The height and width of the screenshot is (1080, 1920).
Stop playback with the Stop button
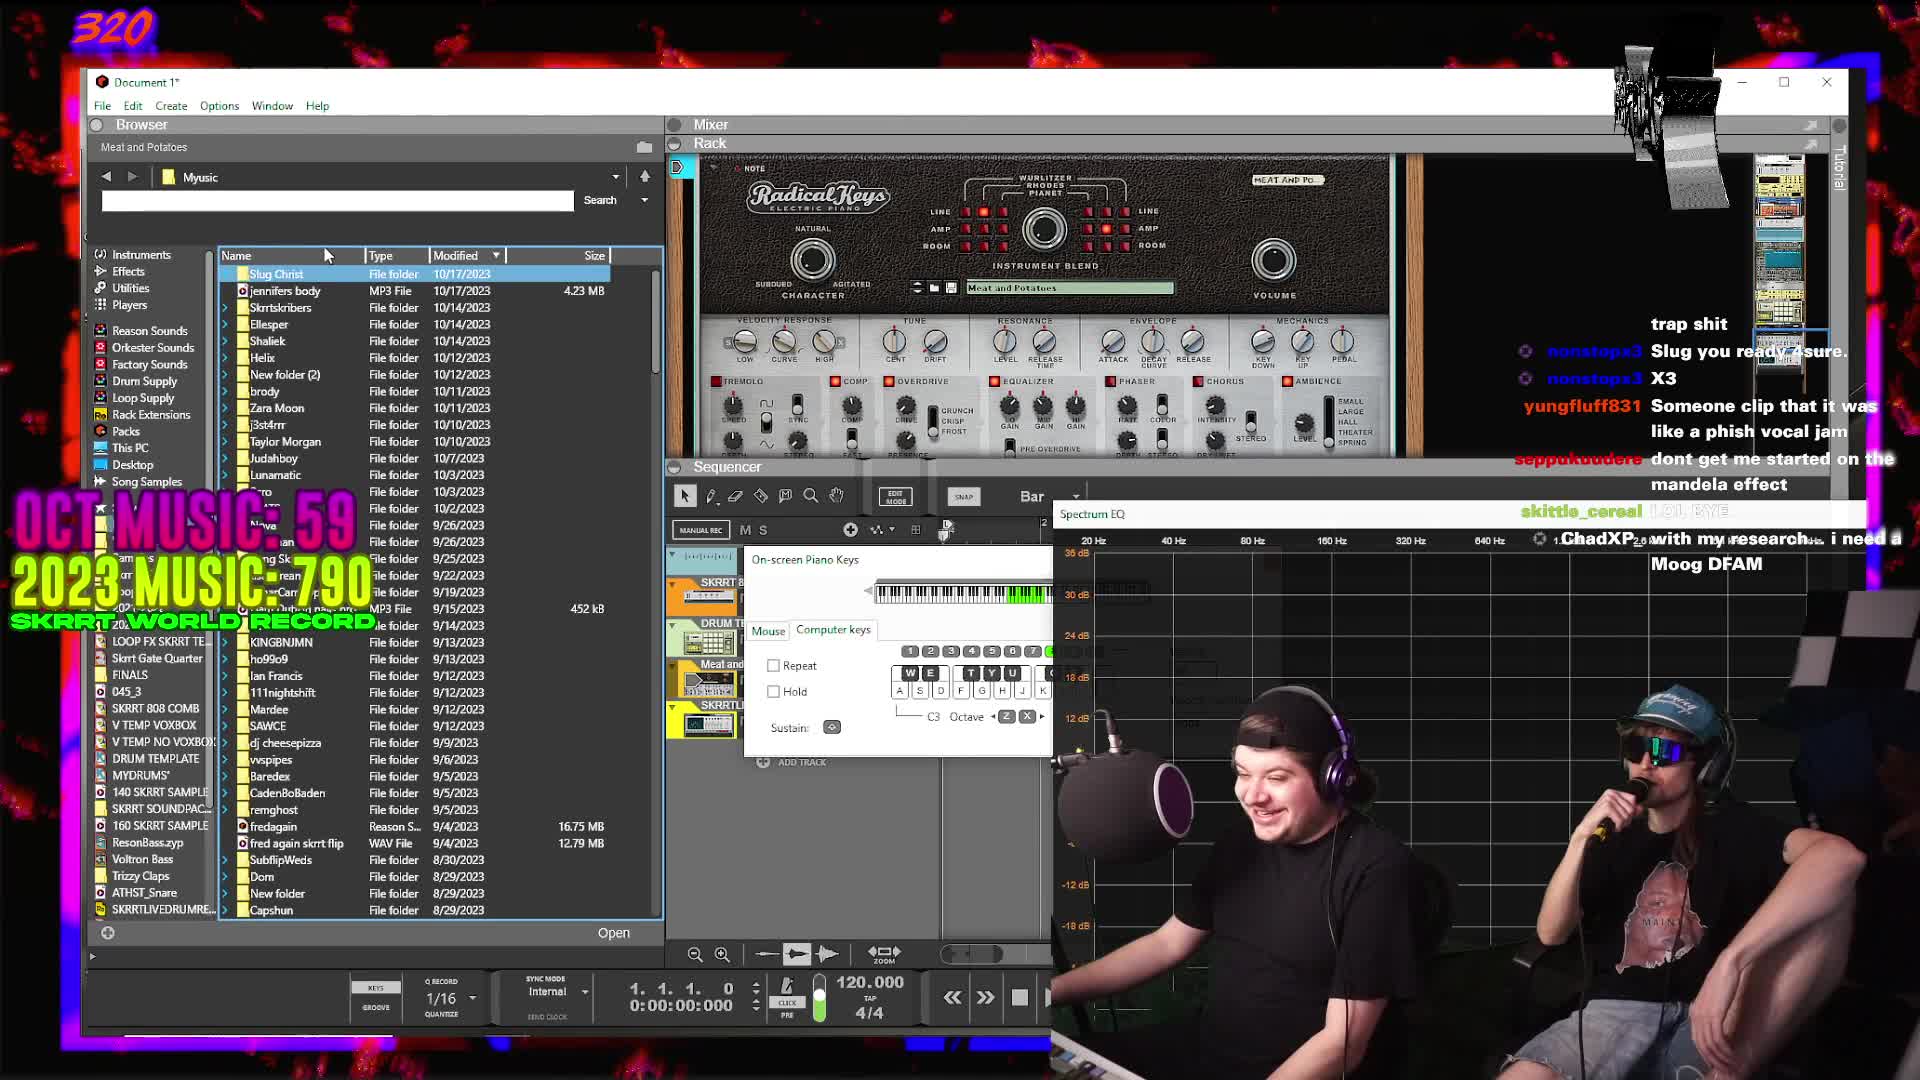coord(1019,997)
